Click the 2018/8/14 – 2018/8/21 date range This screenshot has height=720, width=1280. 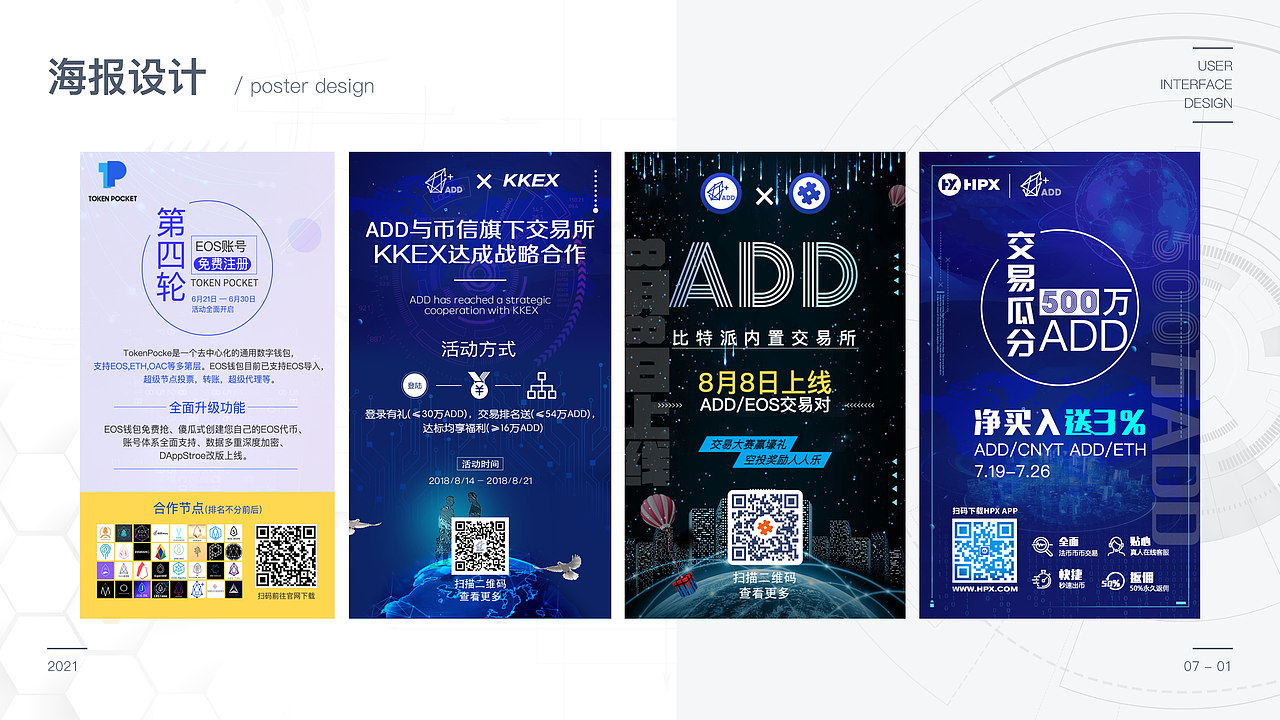[480, 481]
